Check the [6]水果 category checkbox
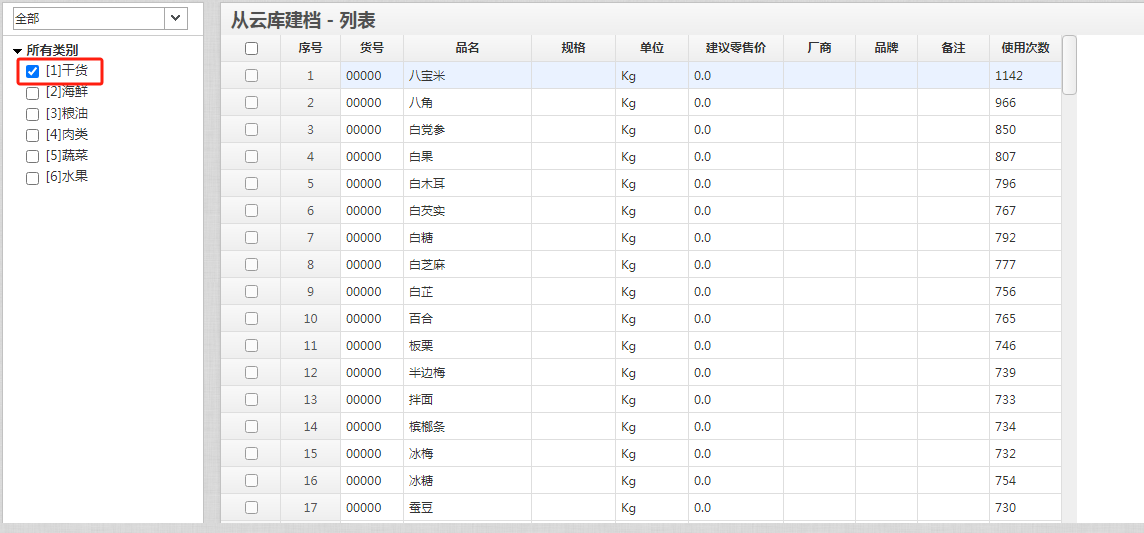 pos(32,178)
